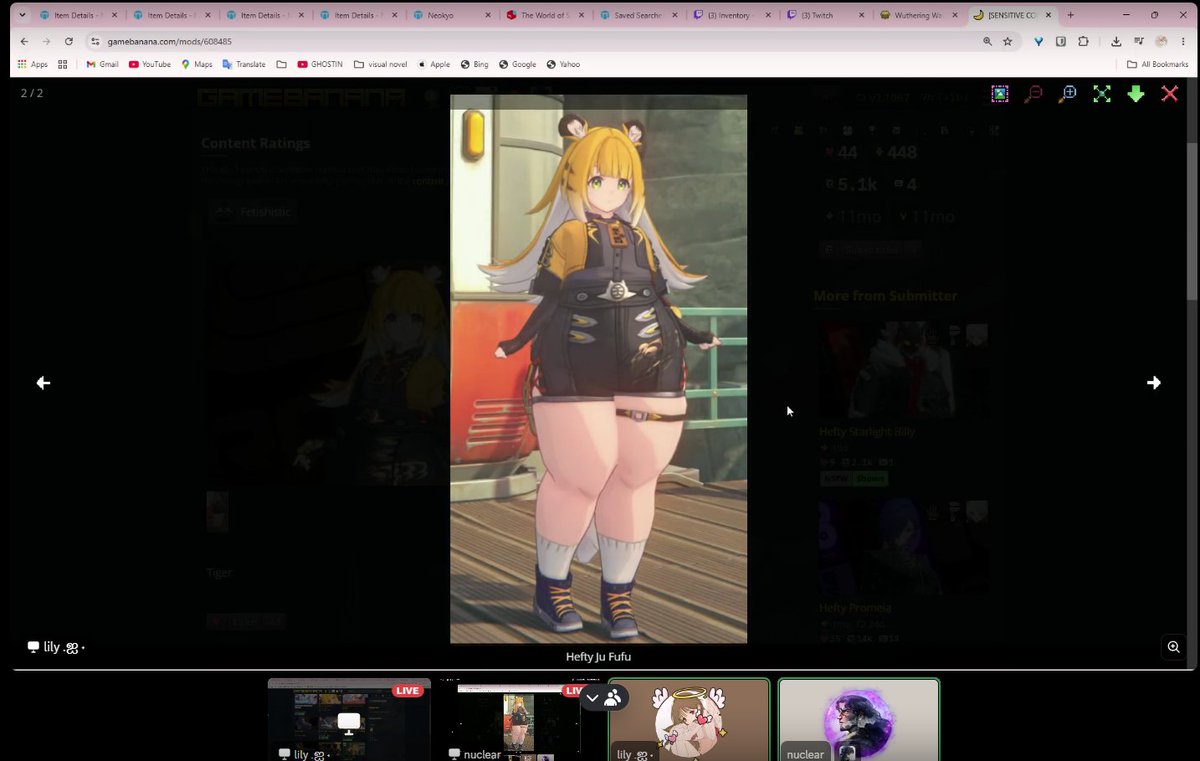Zoom out with the red magnifier icon
The height and width of the screenshot is (761, 1200).
(x=1034, y=93)
